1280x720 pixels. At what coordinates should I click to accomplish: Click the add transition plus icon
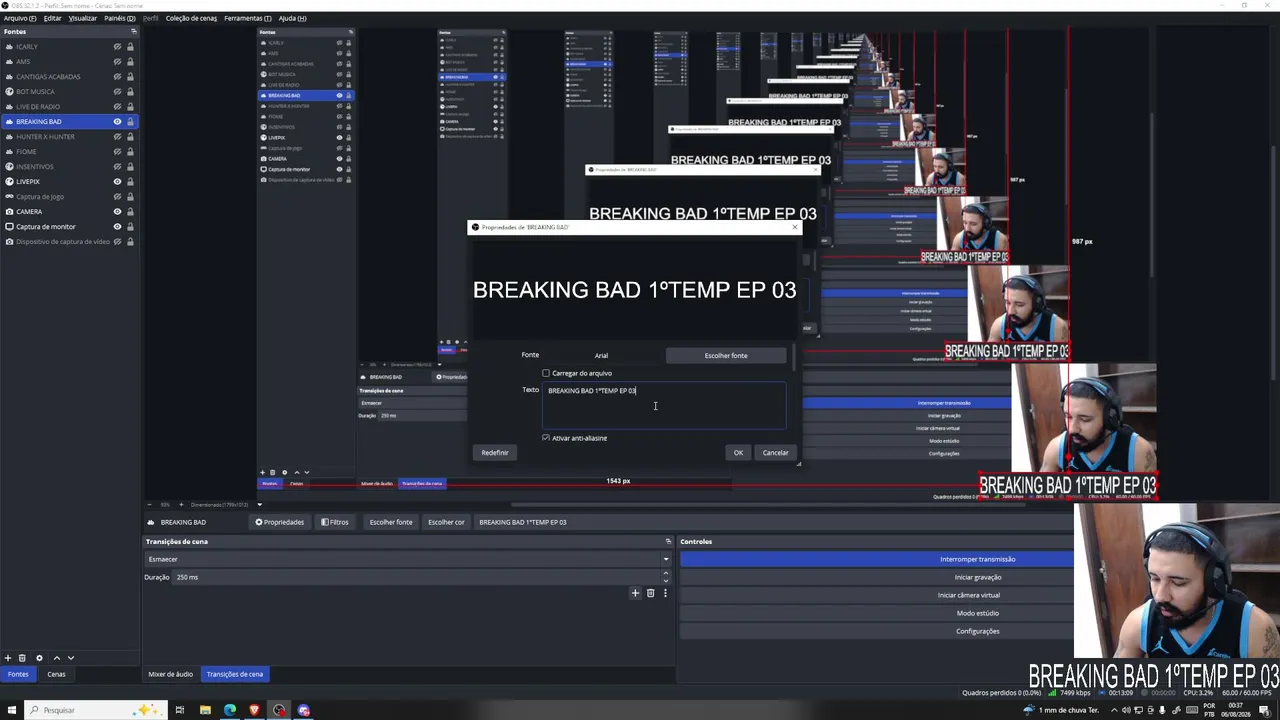pyautogui.click(x=635, y=593)
